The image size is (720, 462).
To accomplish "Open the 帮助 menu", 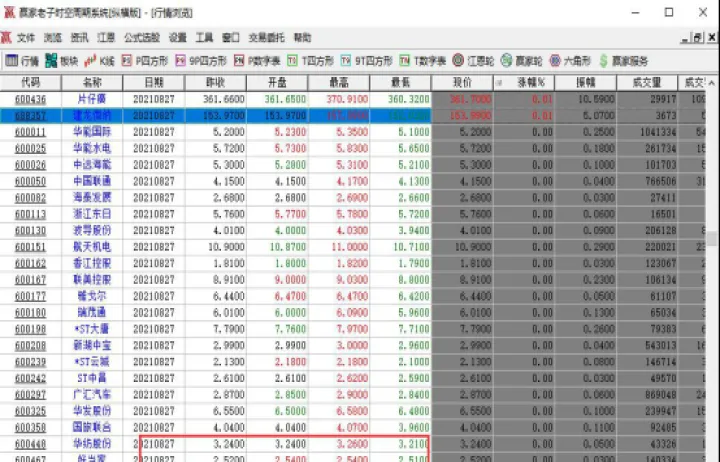I will point(302,38).
